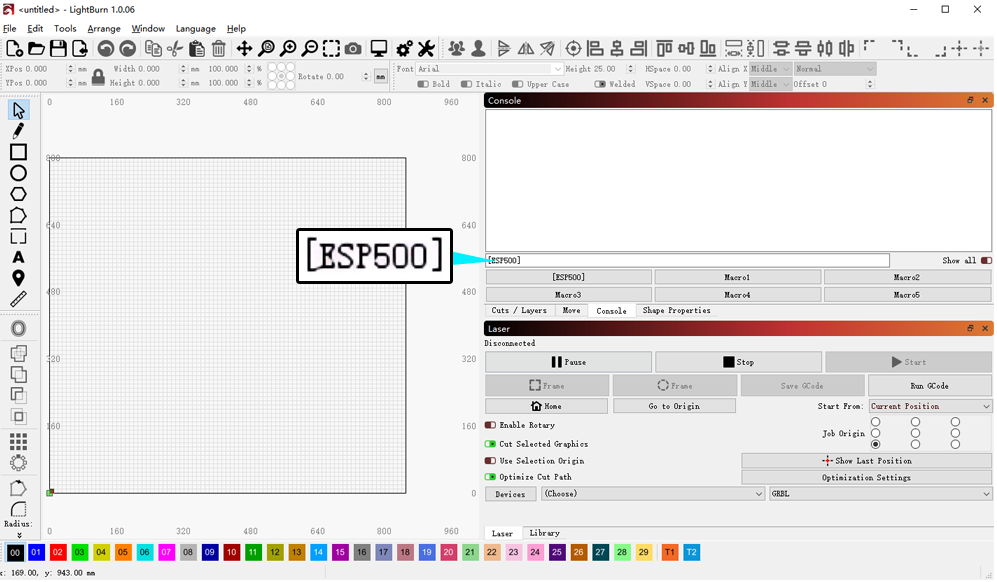Click the Run GCode button
Screen dimensions: 997x582
pyautogui.click(x=930, y=385)
